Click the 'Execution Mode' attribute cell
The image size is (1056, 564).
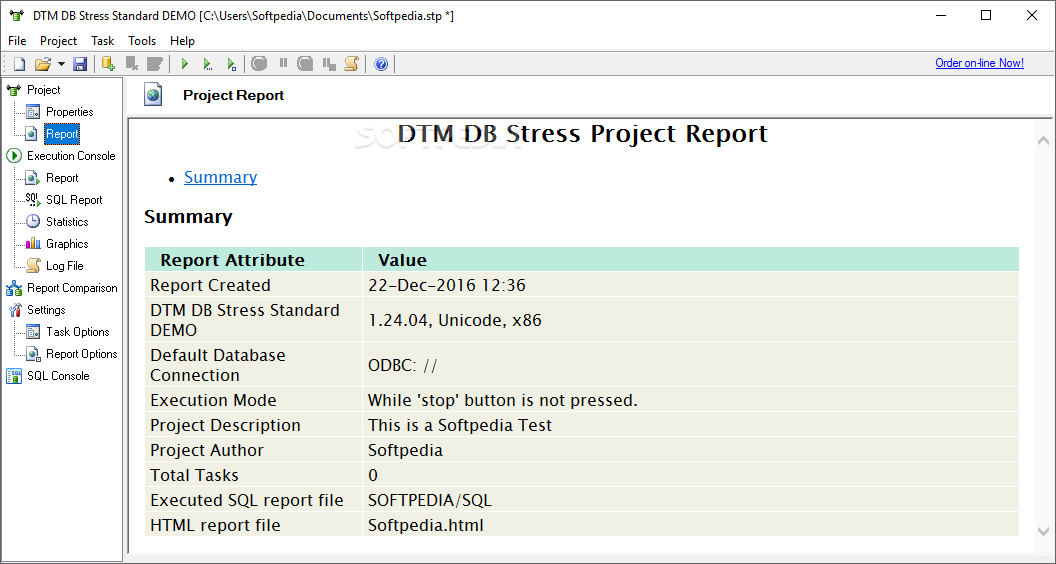[x=254, y=400]
